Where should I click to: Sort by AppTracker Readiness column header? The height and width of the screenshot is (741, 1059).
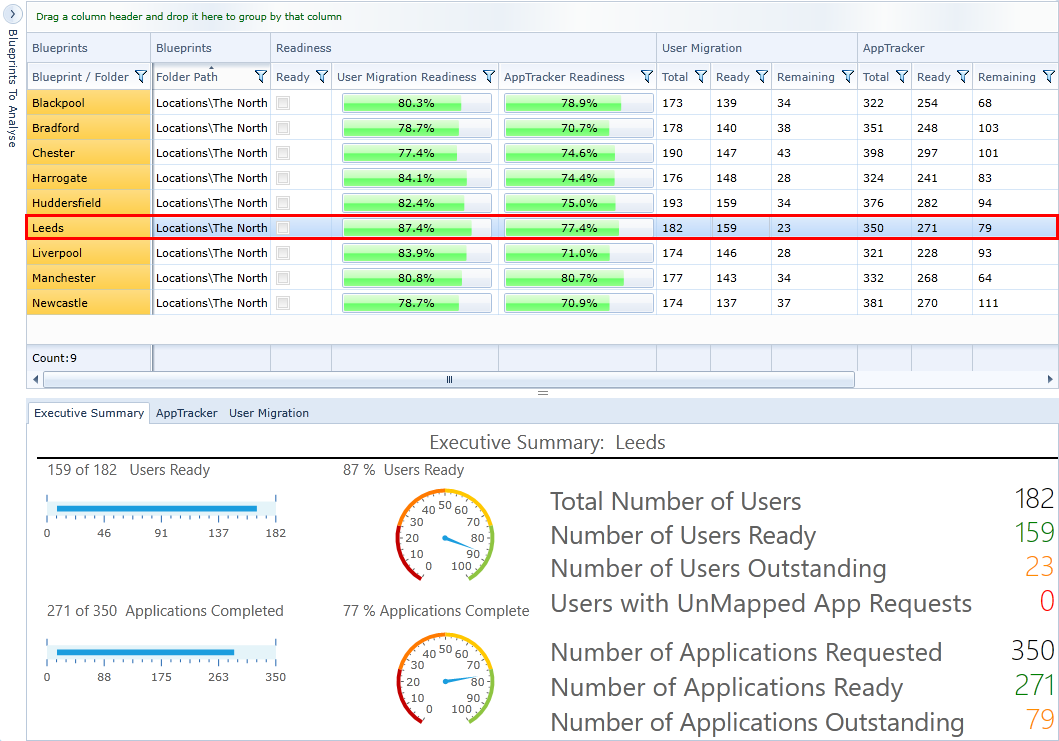pos(564,77)
